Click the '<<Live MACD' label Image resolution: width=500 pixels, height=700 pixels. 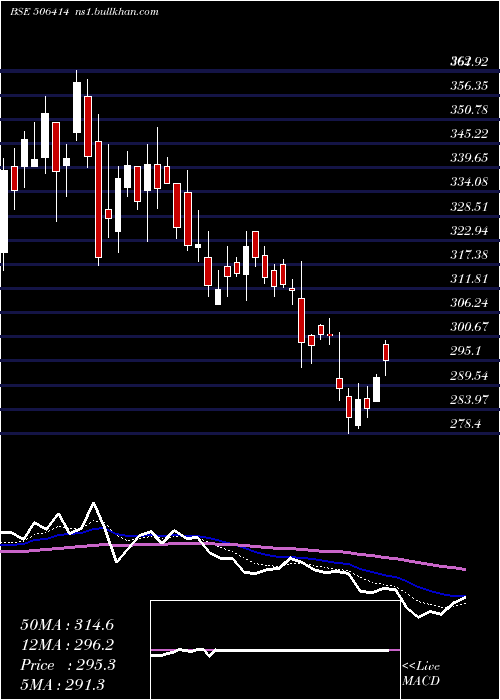[421, 673]
